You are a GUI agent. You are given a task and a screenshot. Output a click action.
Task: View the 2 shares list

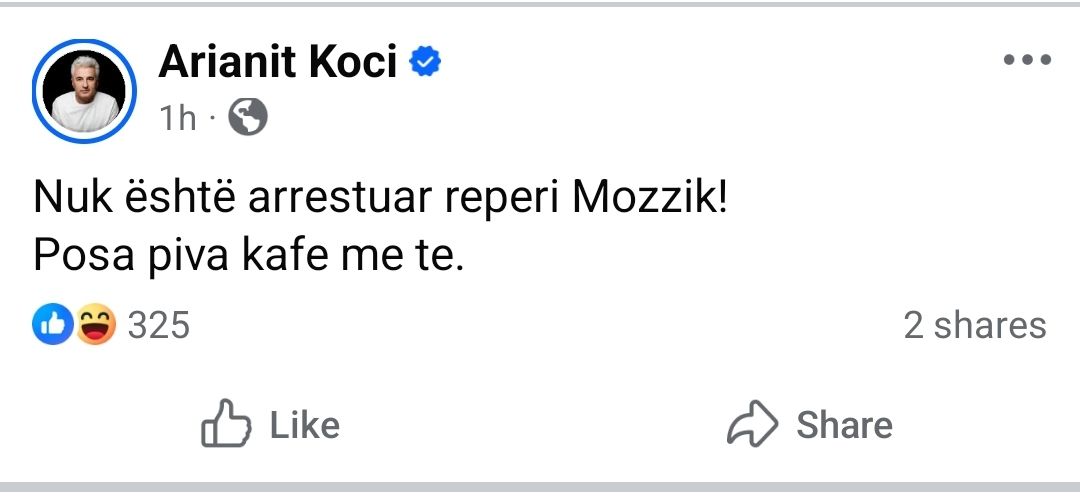974,326
